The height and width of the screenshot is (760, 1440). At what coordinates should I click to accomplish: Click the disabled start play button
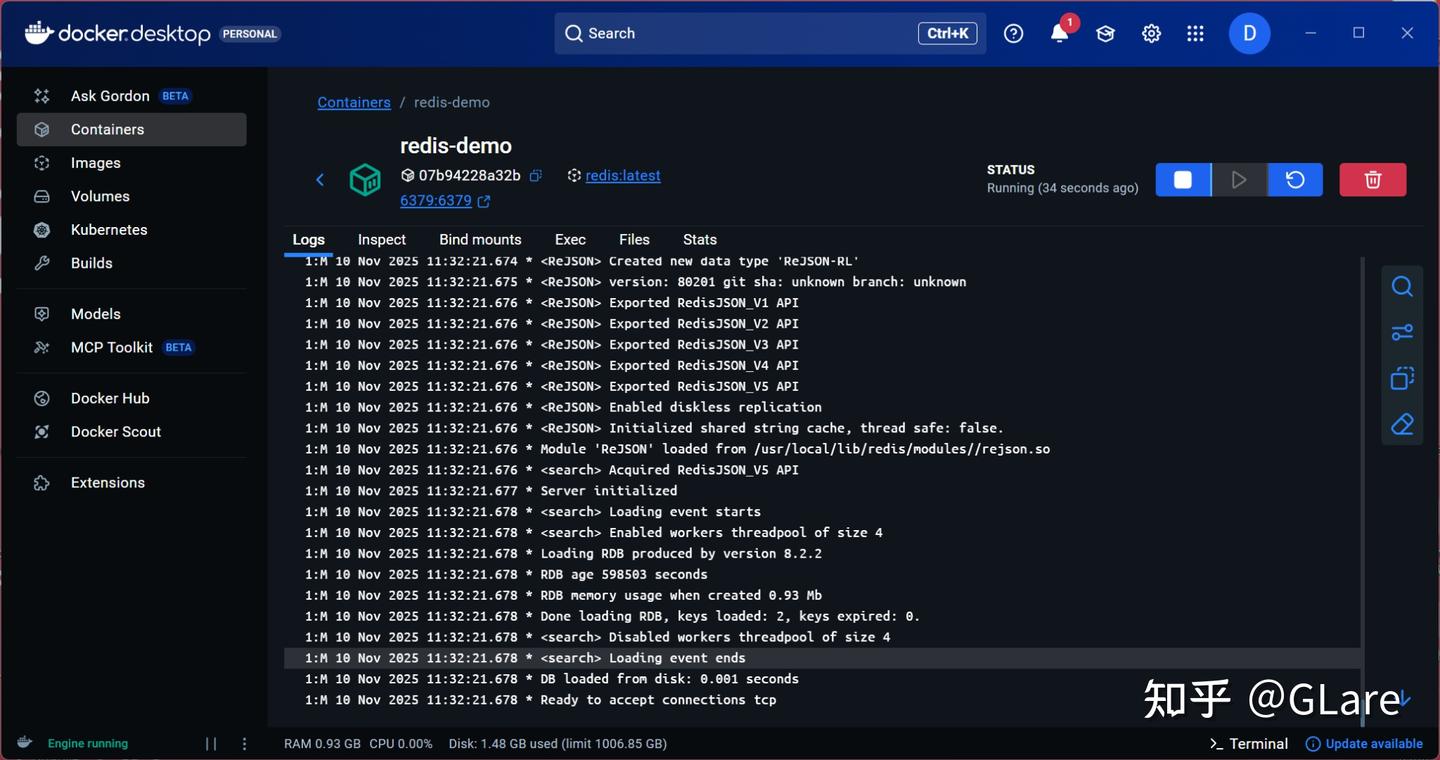tap(1239, 180)
